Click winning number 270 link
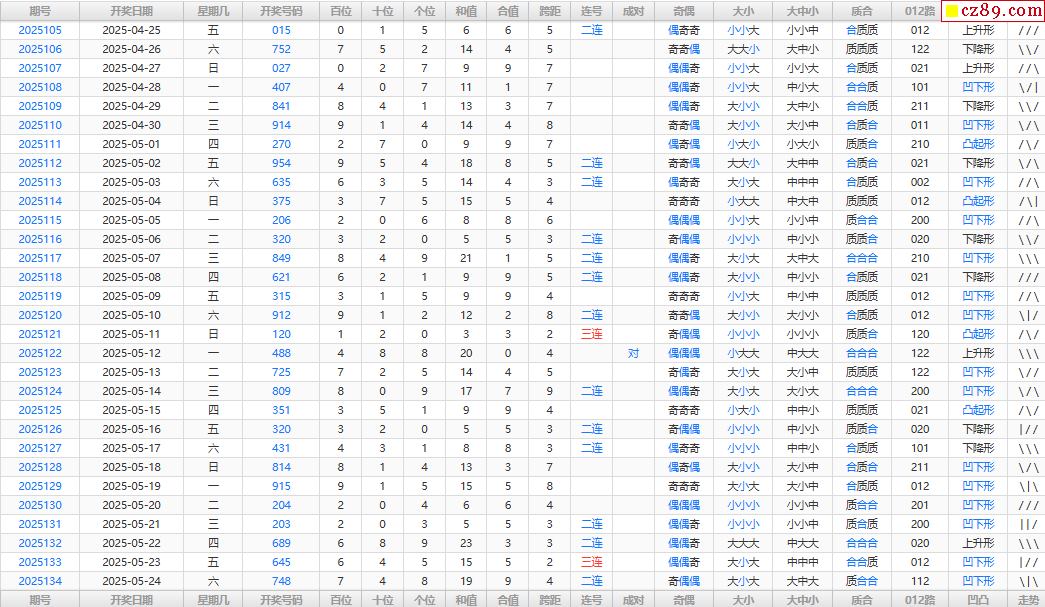The height and width of the screenshot is (607, 1045). click(281, 144)
